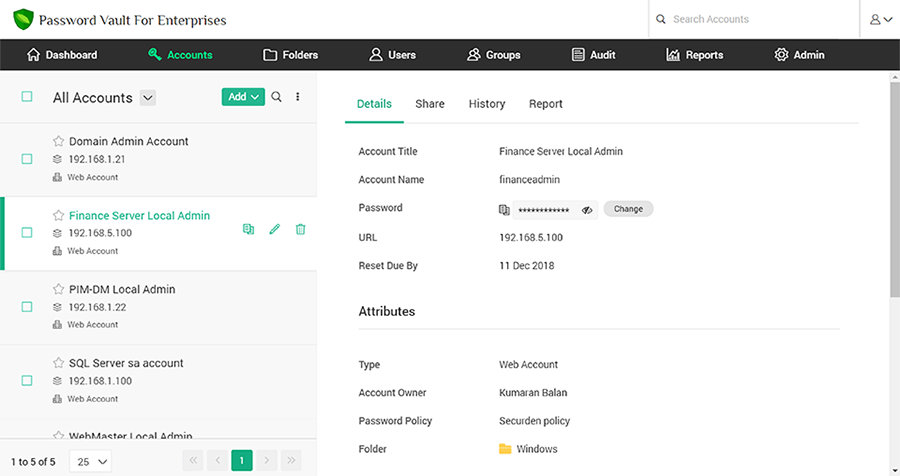Expand the All Accounts view dropdown
Screen dimensions: 900x476
coord(148,98)
